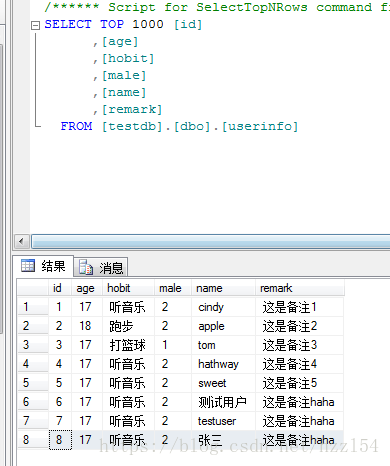Click the green script comment line
Image resolution: width=390 pixels, height=466 pixels.
[217, 7]
